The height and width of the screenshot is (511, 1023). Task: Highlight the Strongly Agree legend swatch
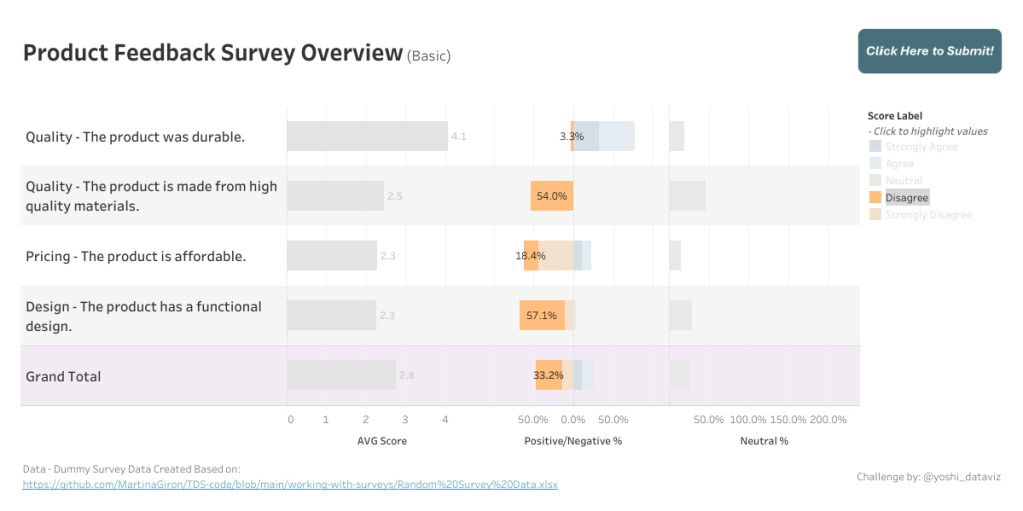pos(875,147)
